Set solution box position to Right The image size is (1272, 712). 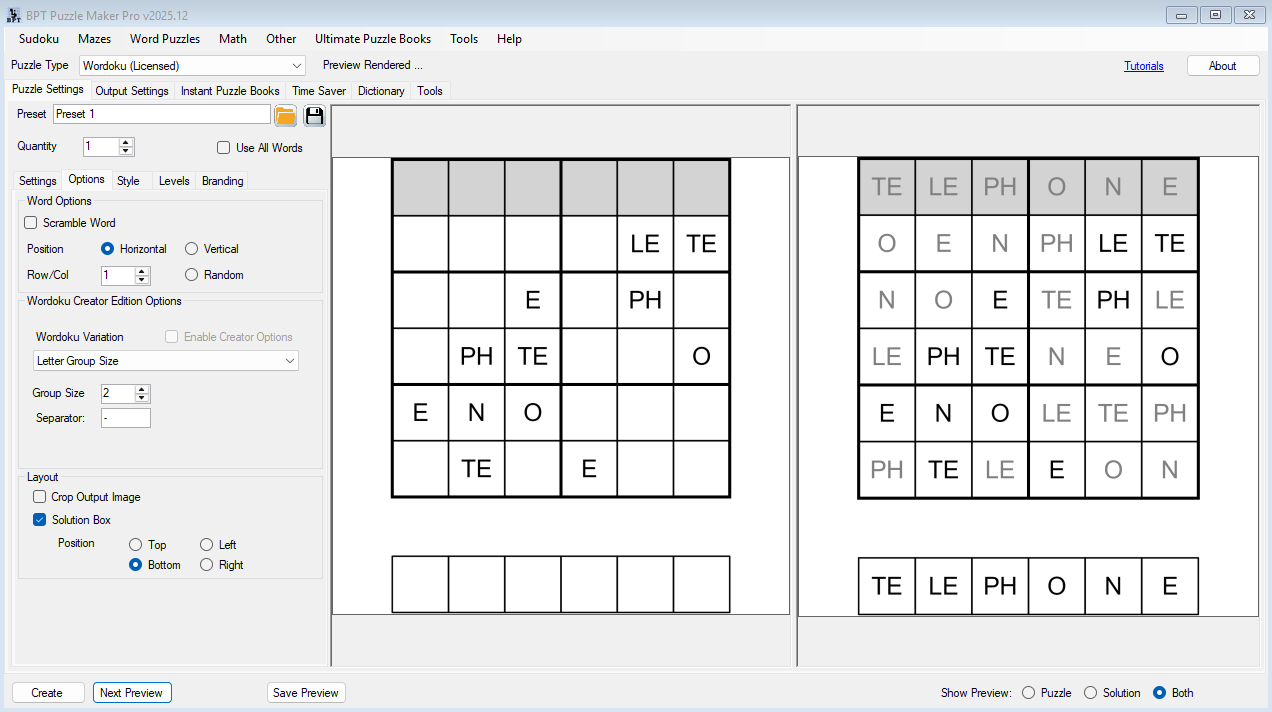pos(207,565)
